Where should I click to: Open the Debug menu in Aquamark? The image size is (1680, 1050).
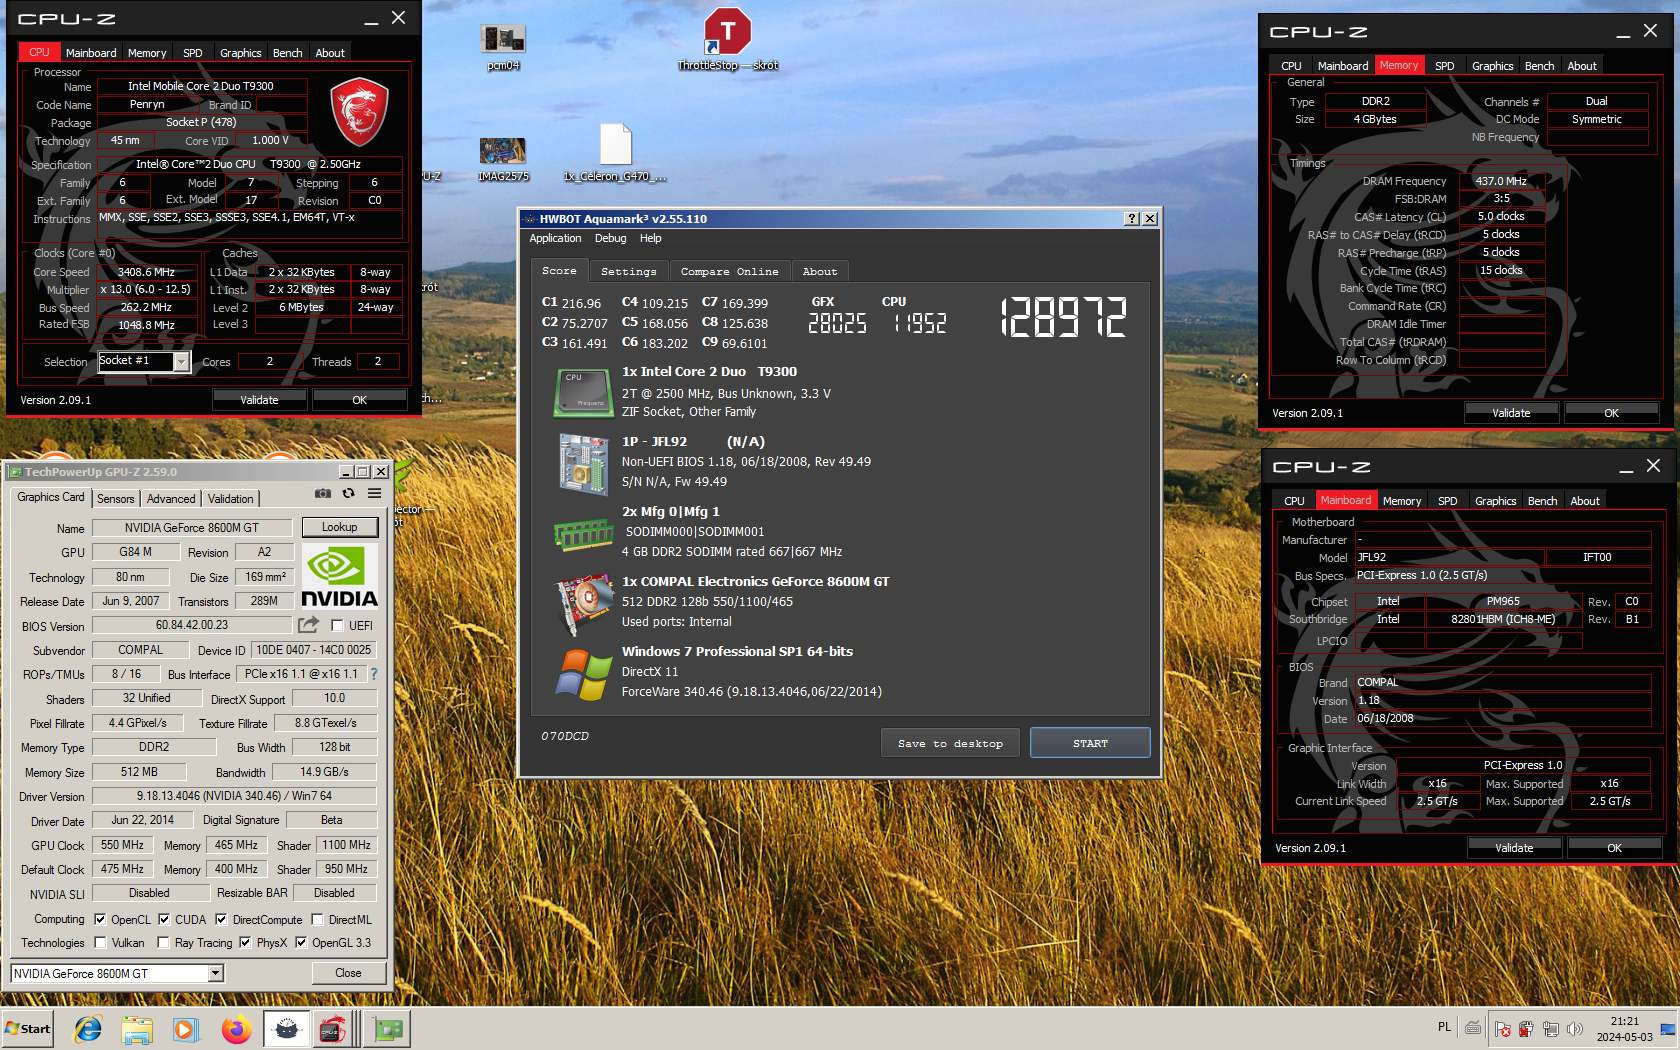tap(610, 238)
